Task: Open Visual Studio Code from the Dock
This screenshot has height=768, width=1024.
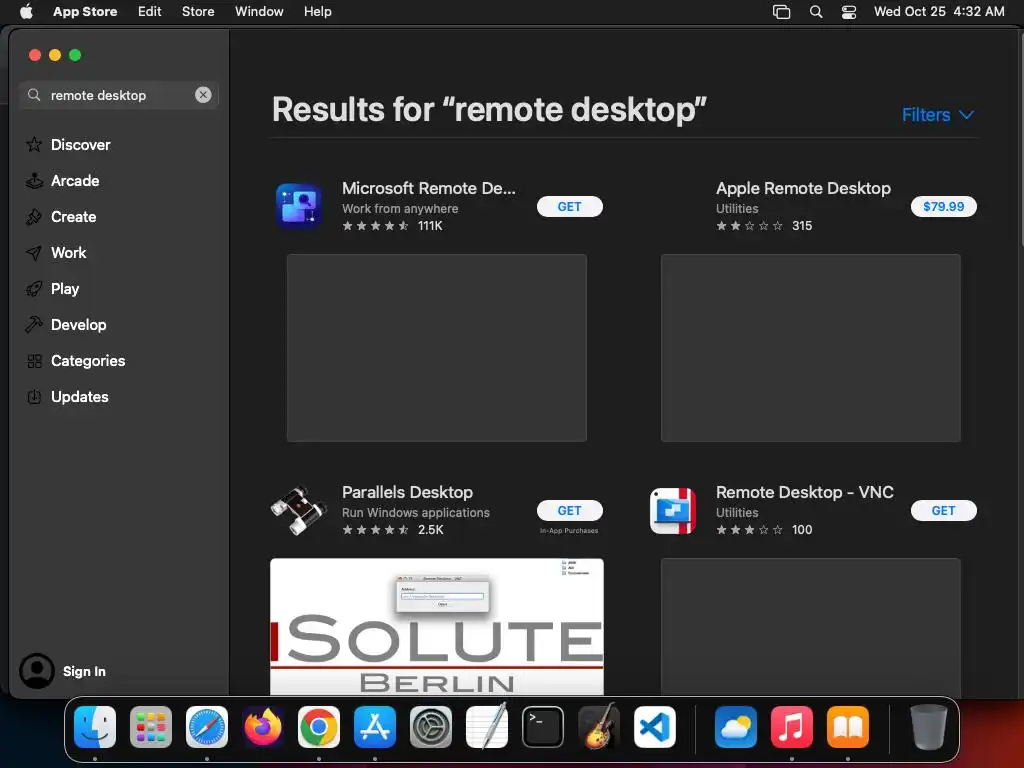Action: (x=655, y=727)
